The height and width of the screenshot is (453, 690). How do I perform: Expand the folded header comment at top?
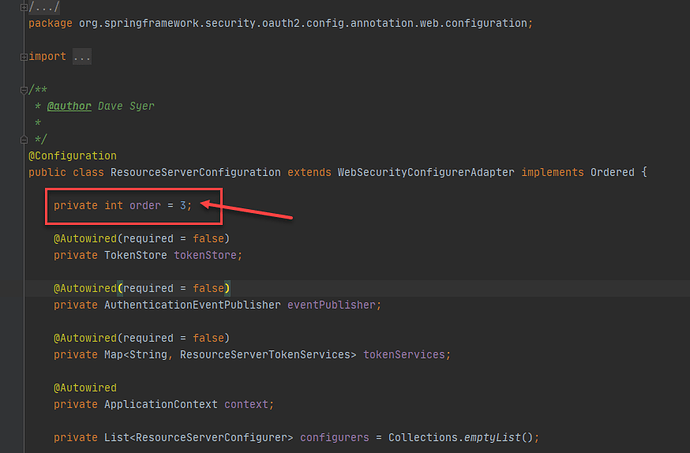coord(24,7)
